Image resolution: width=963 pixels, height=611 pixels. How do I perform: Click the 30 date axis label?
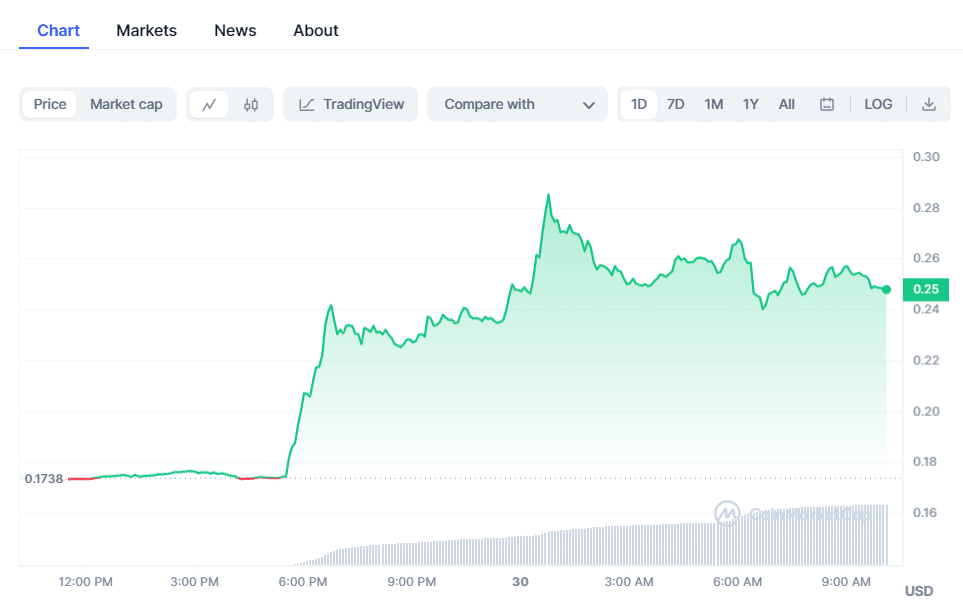coord(520,582)
